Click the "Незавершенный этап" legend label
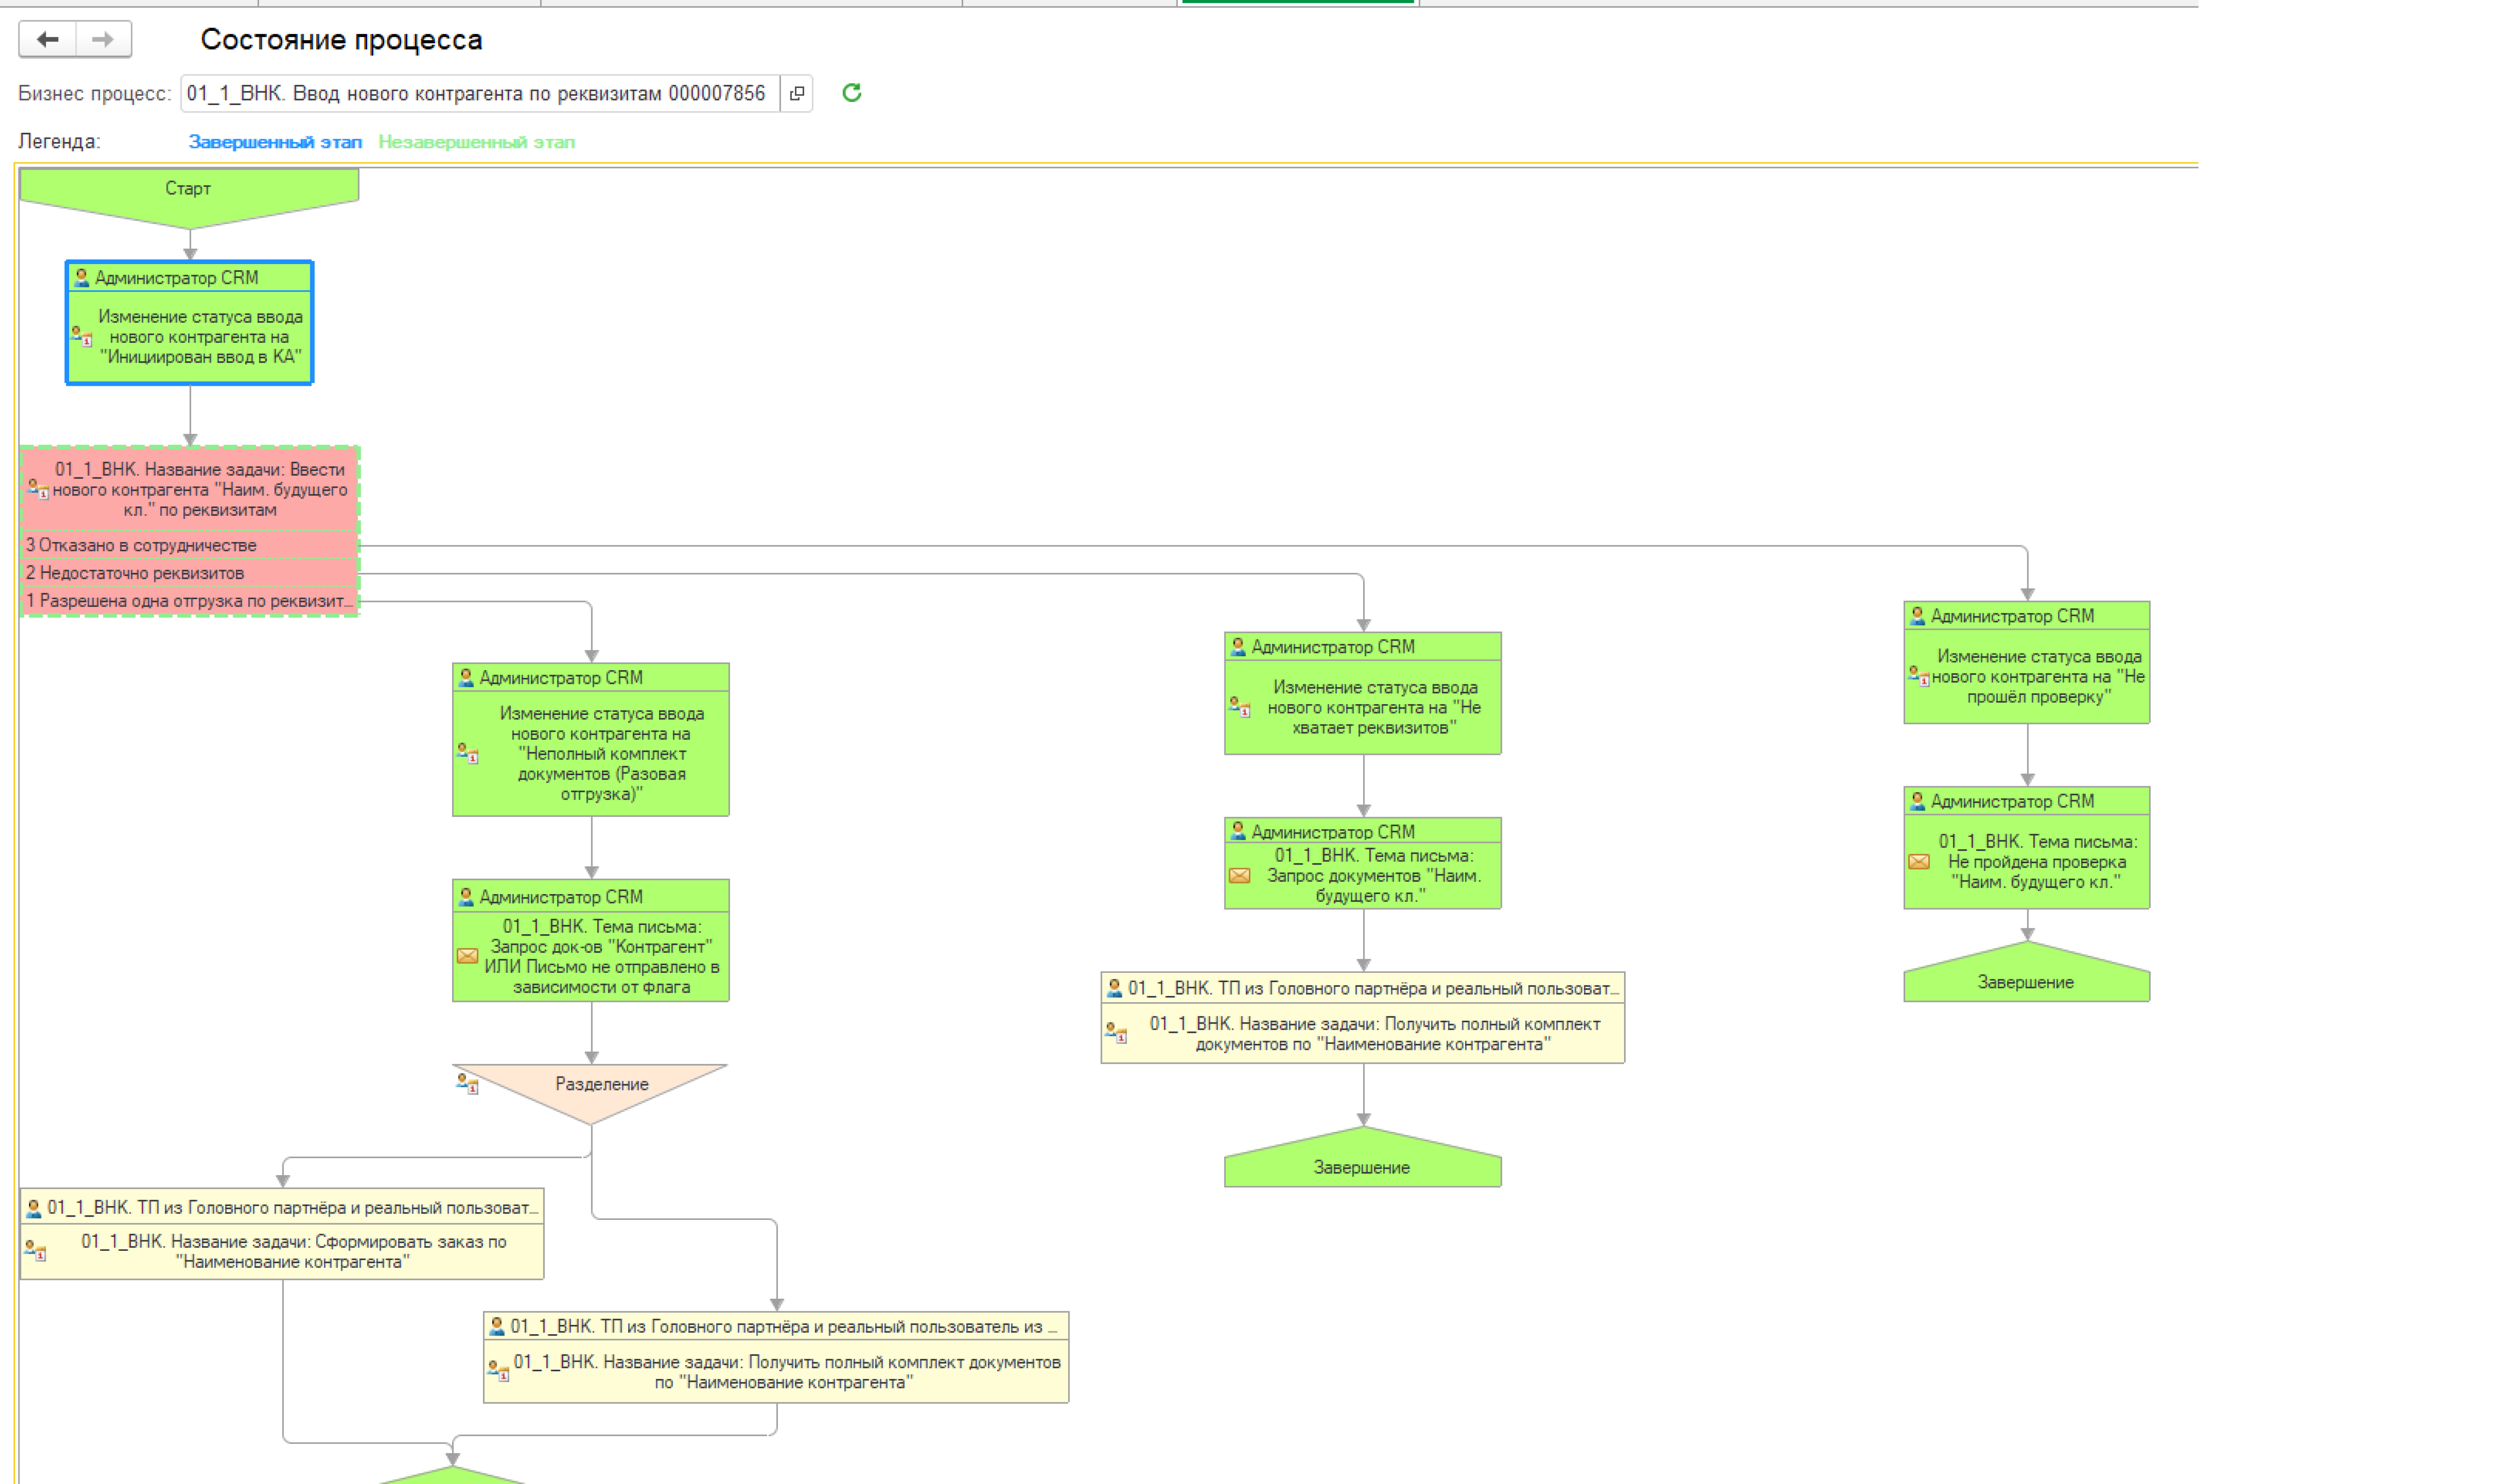Viewport: 2507px width, 1484px height. pos(477,142)
